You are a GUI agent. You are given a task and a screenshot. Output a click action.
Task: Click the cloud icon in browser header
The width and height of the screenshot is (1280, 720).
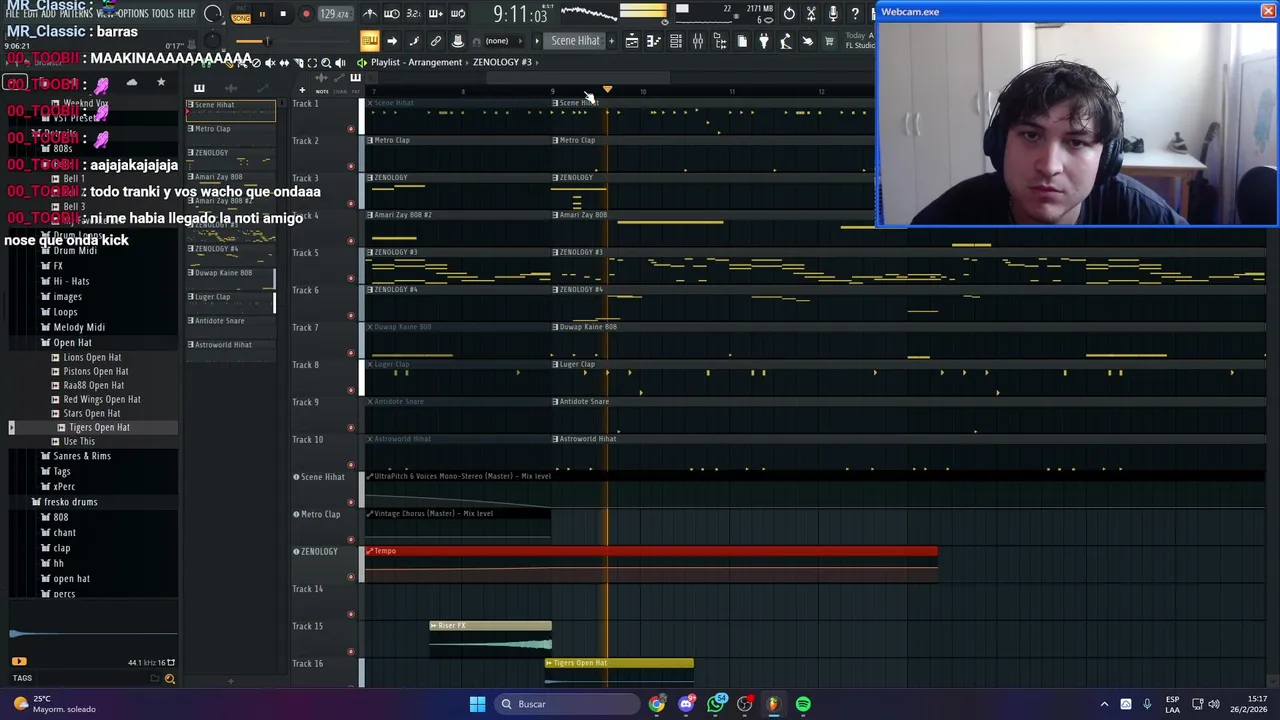[131, 82]
